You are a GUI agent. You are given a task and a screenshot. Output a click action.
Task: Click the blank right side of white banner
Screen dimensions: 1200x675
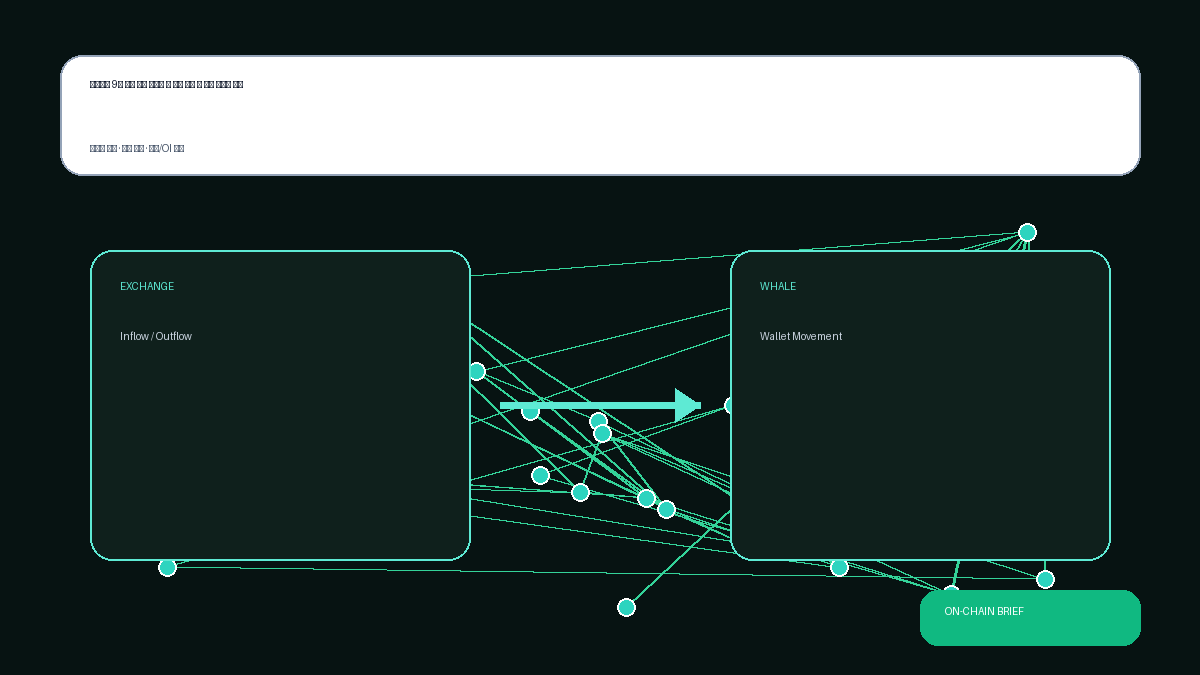(800, 115)
